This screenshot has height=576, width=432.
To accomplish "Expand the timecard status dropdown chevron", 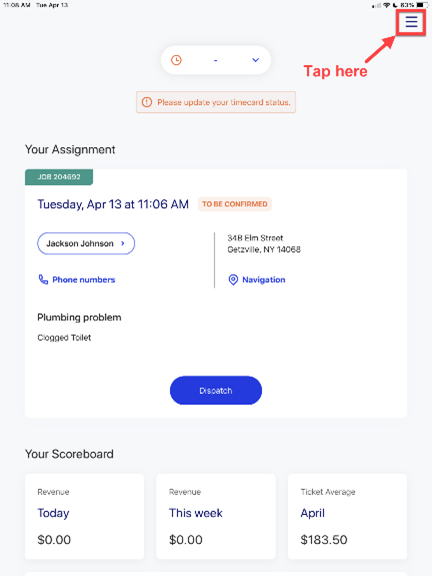I will pos(256,60).
